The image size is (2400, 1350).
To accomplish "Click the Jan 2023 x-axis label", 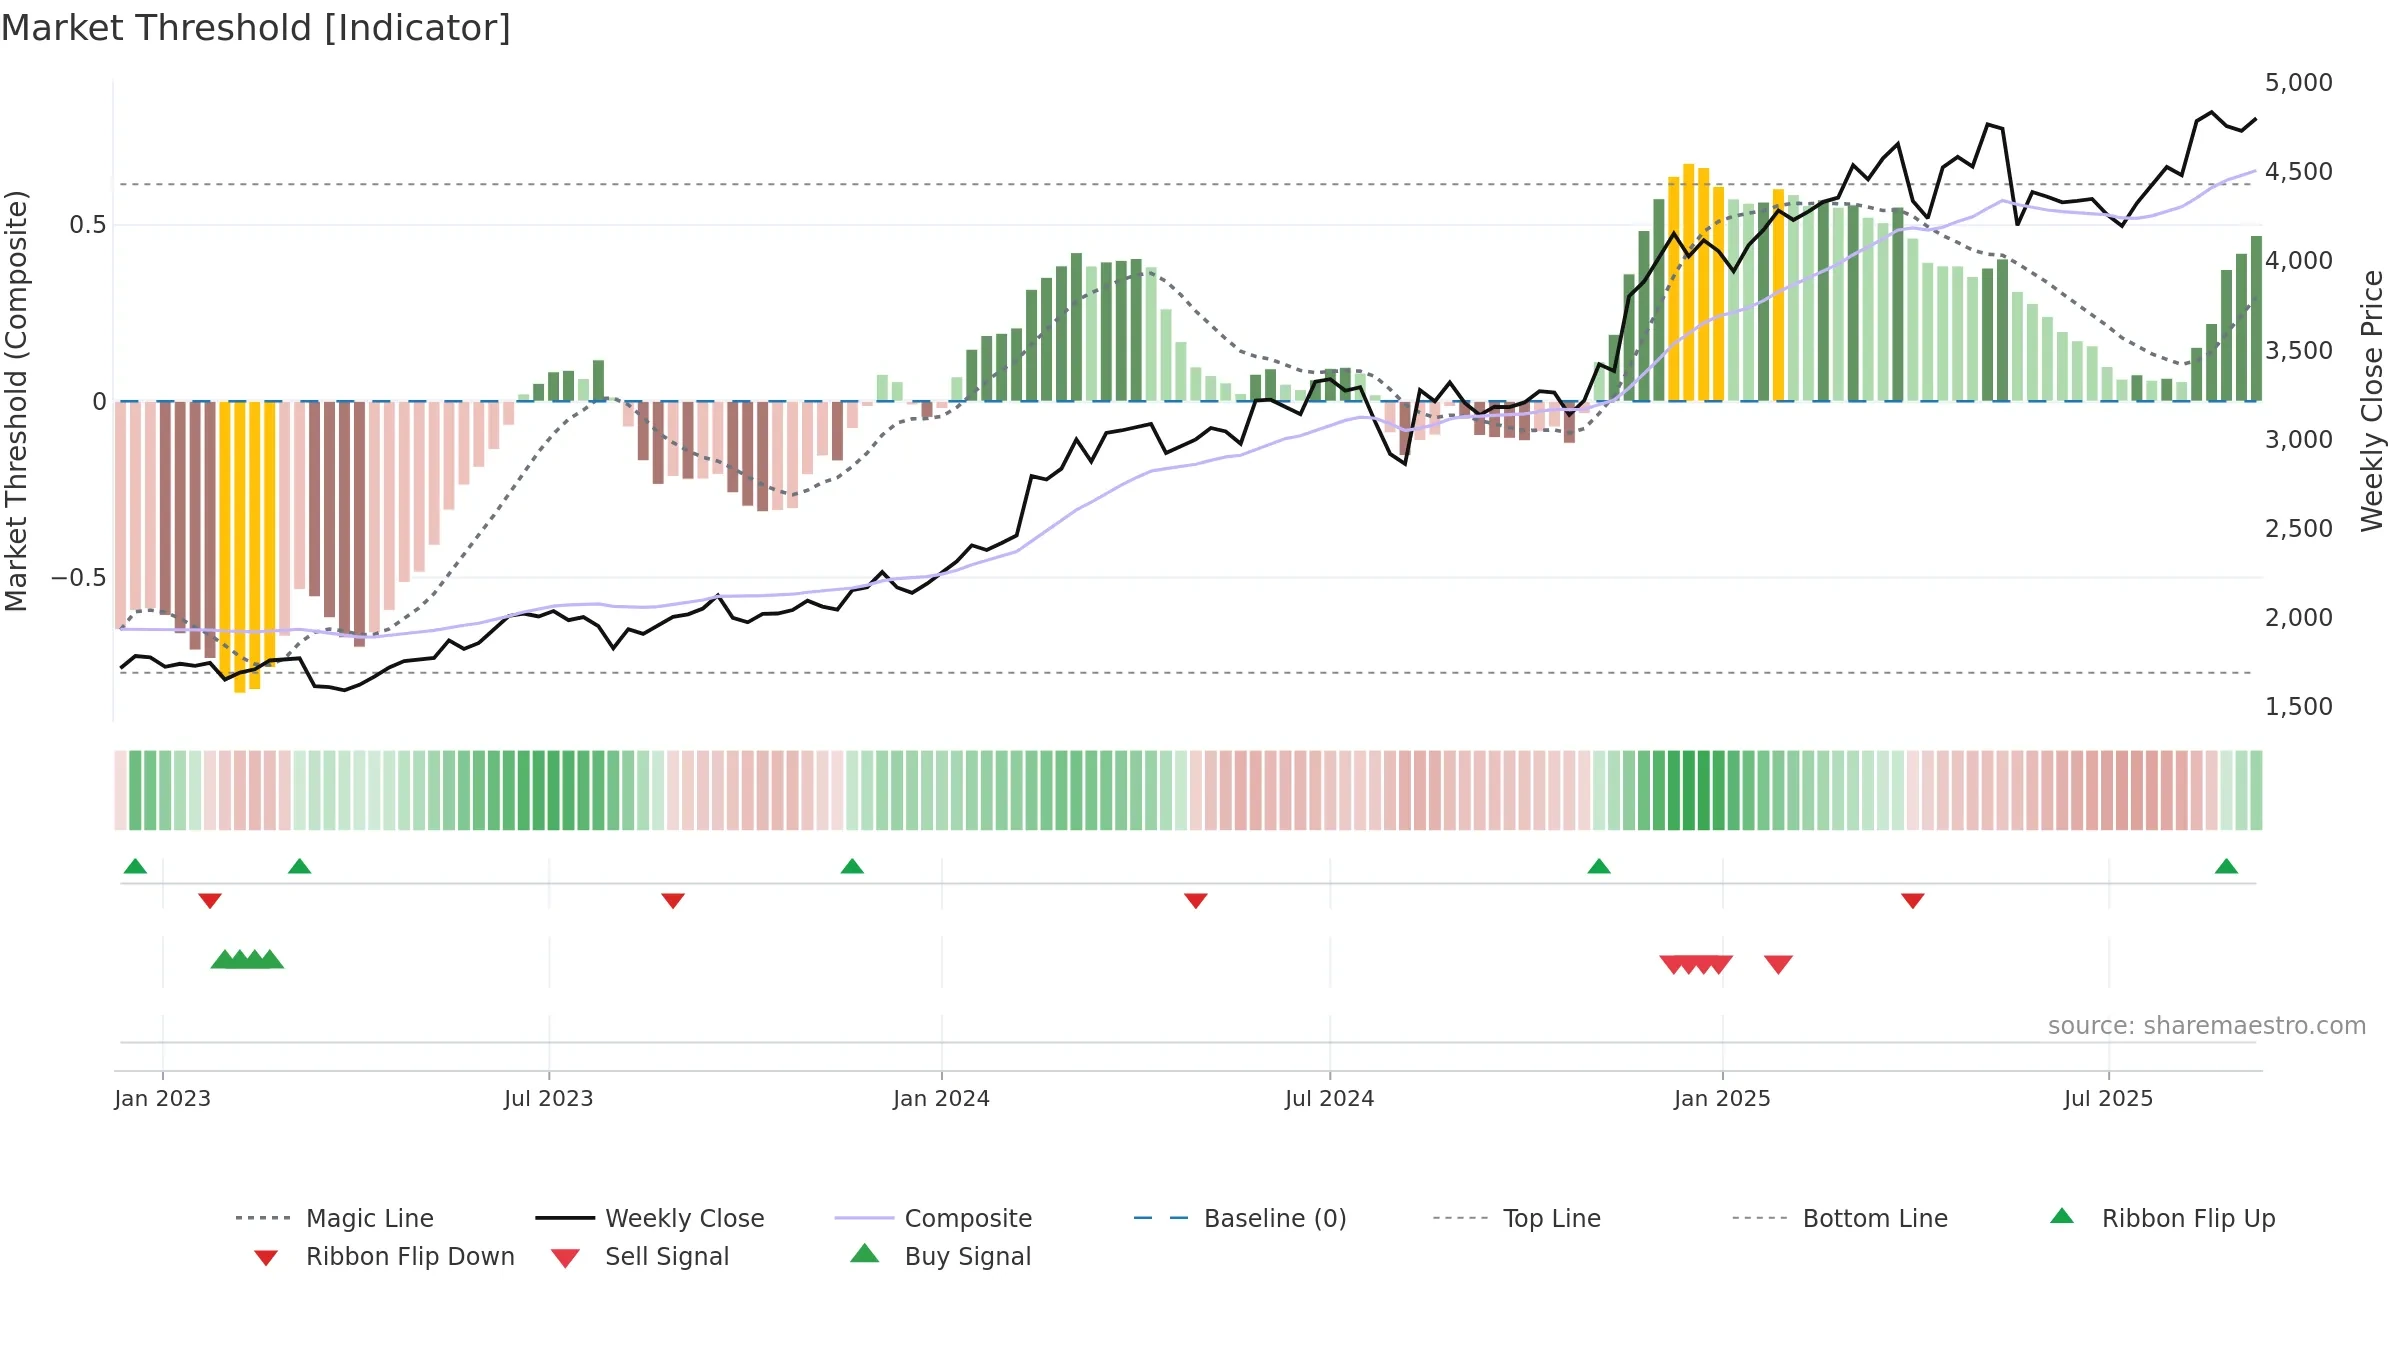I will click(163, 1098).
